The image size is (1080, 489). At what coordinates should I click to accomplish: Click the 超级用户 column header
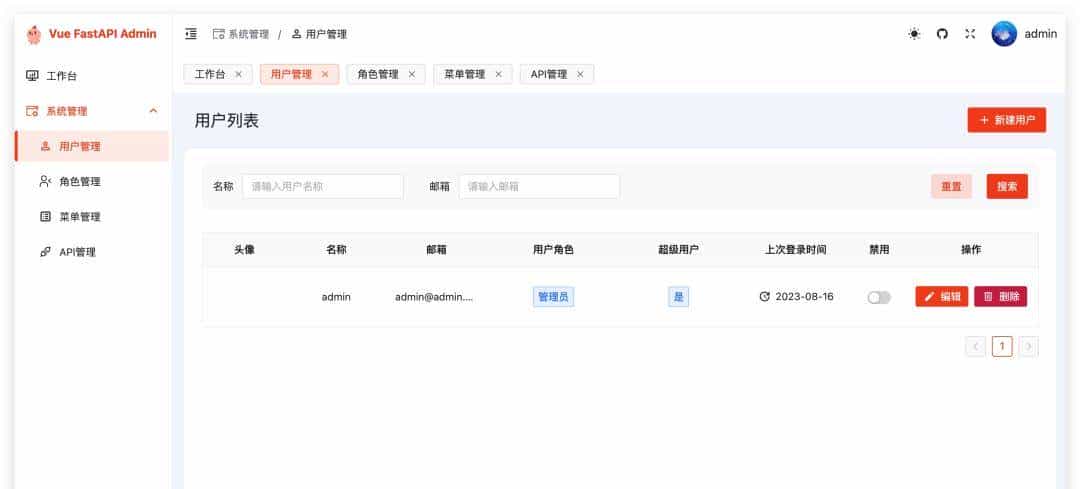(678, 250)
